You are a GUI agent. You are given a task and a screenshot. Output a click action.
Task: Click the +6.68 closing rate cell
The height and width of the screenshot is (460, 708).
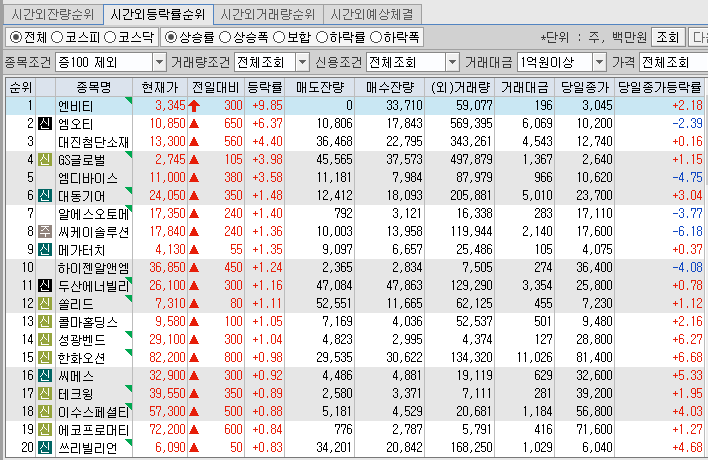point(687,358)
